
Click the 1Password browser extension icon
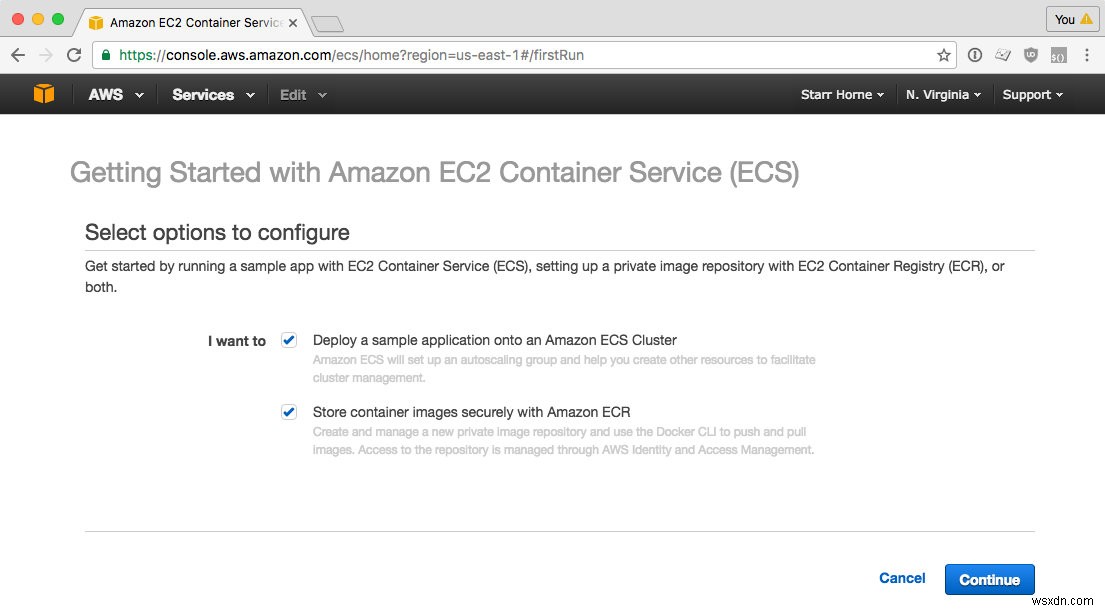(x=975, y=55)
